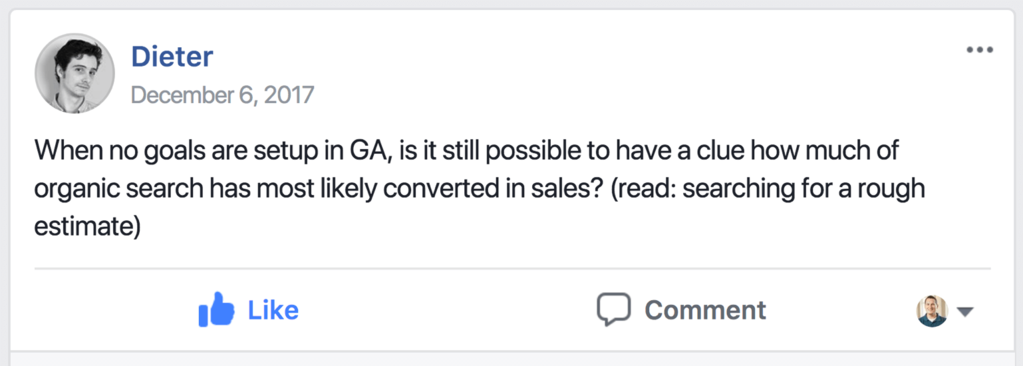Switch commenting identity using avatar selector
The width and height of the screenshot is (1023, 366).
(945, 311)
